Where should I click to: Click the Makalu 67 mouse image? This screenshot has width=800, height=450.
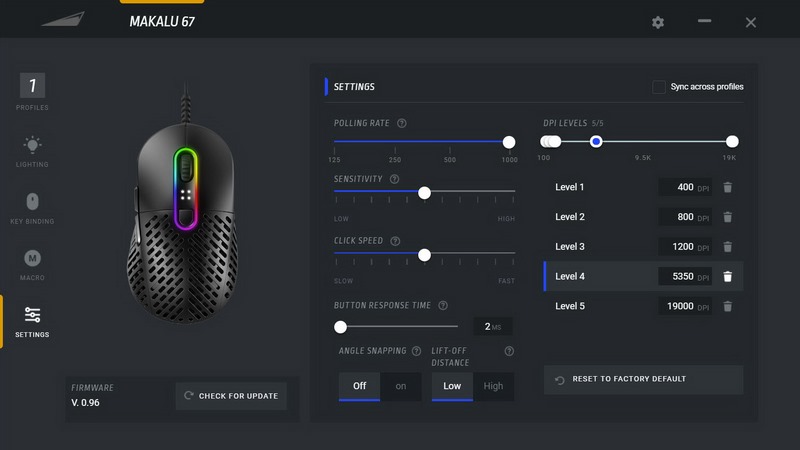pos(183,204)
